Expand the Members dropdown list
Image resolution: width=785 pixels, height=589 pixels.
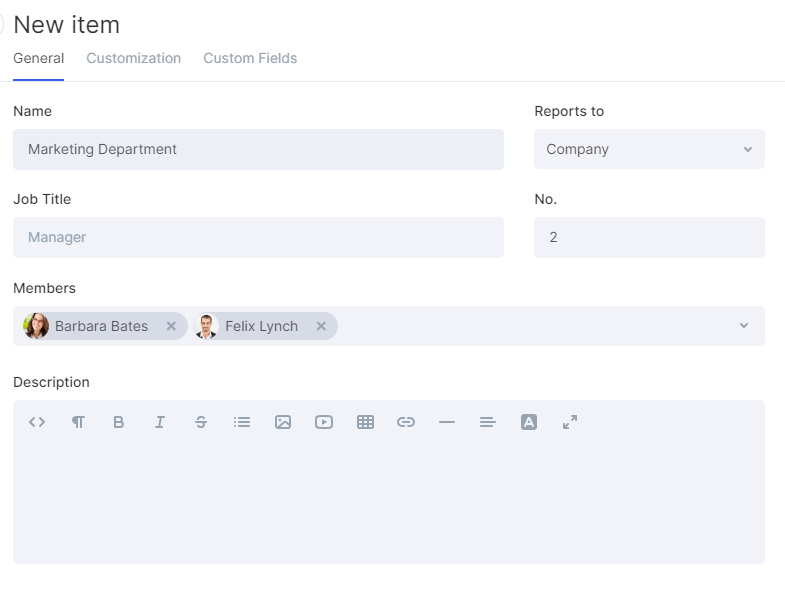tap(744, 326)
